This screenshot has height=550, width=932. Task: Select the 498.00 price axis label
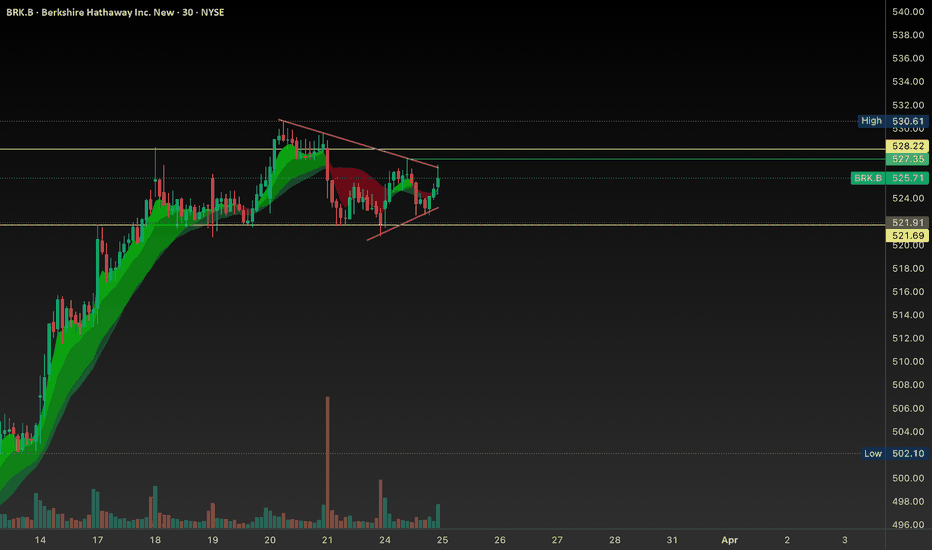(908, 501)
